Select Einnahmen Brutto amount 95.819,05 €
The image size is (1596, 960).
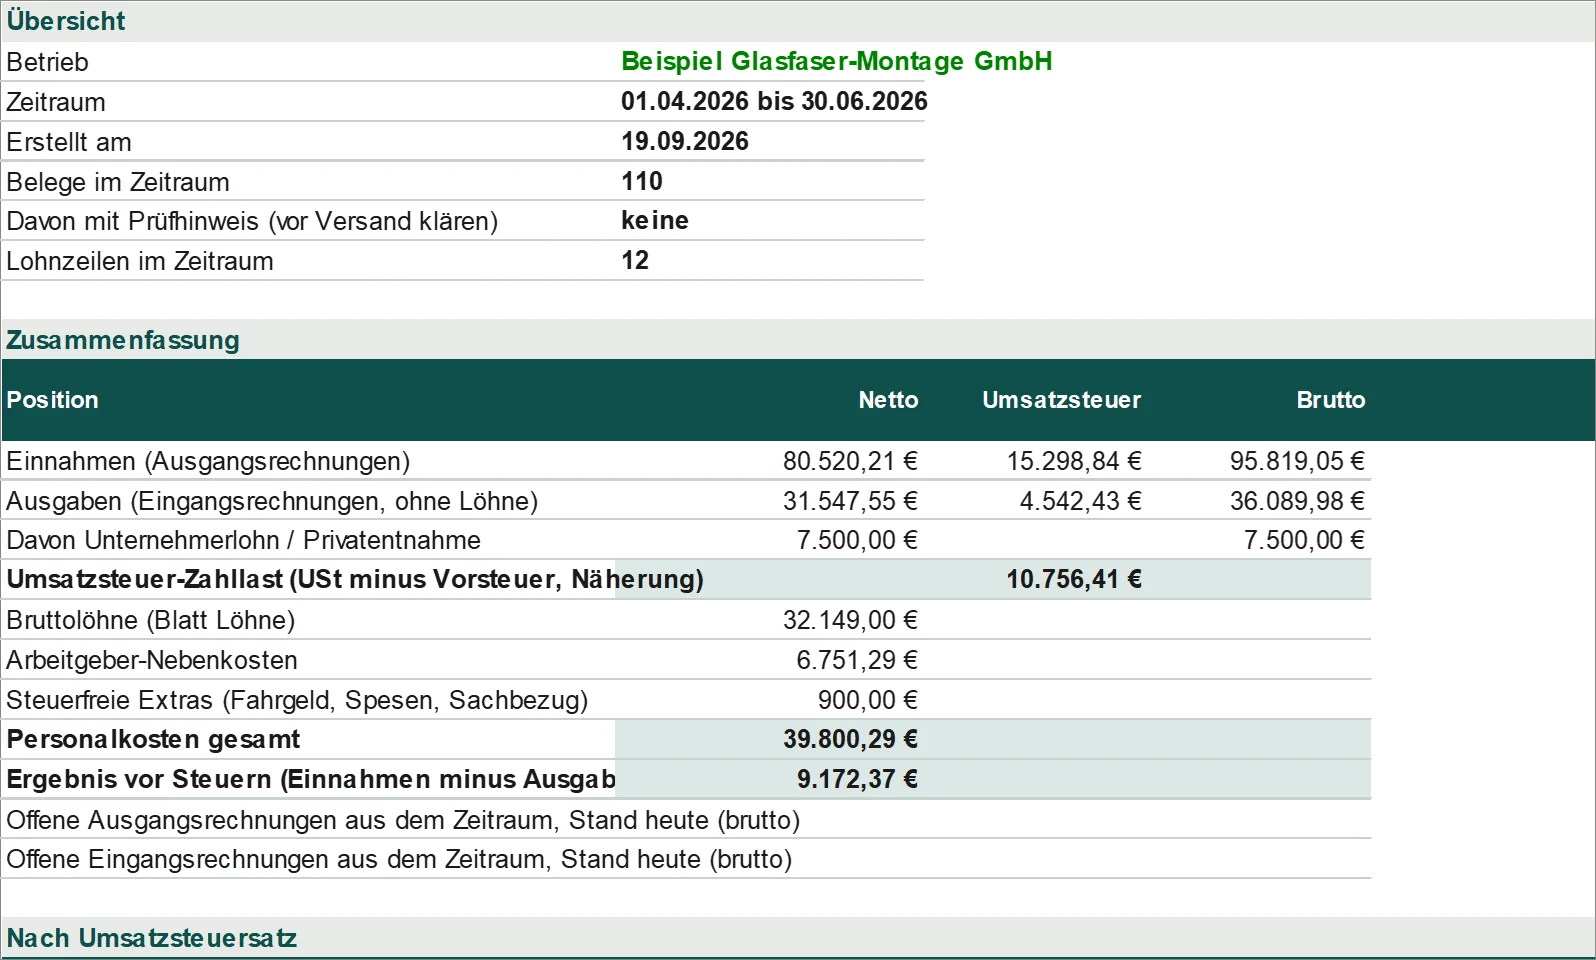click(x=1297, y=461)
